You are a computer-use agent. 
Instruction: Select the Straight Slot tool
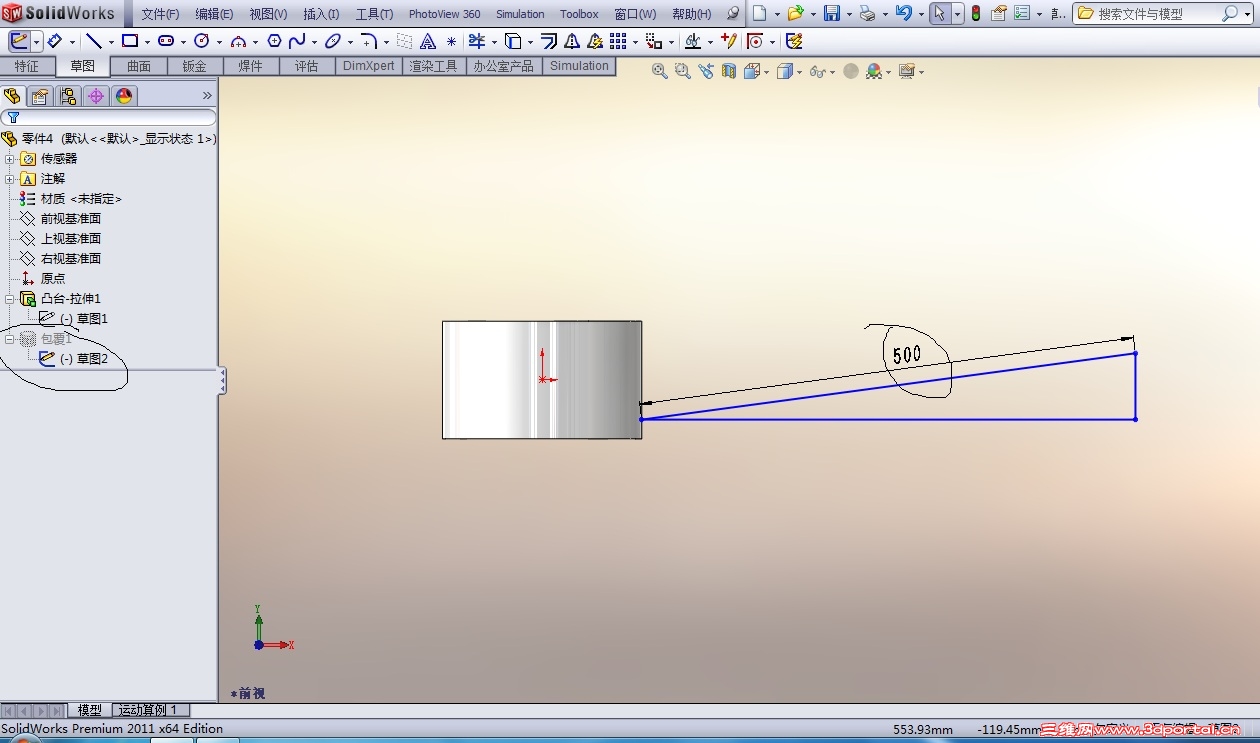click(166, 41)
